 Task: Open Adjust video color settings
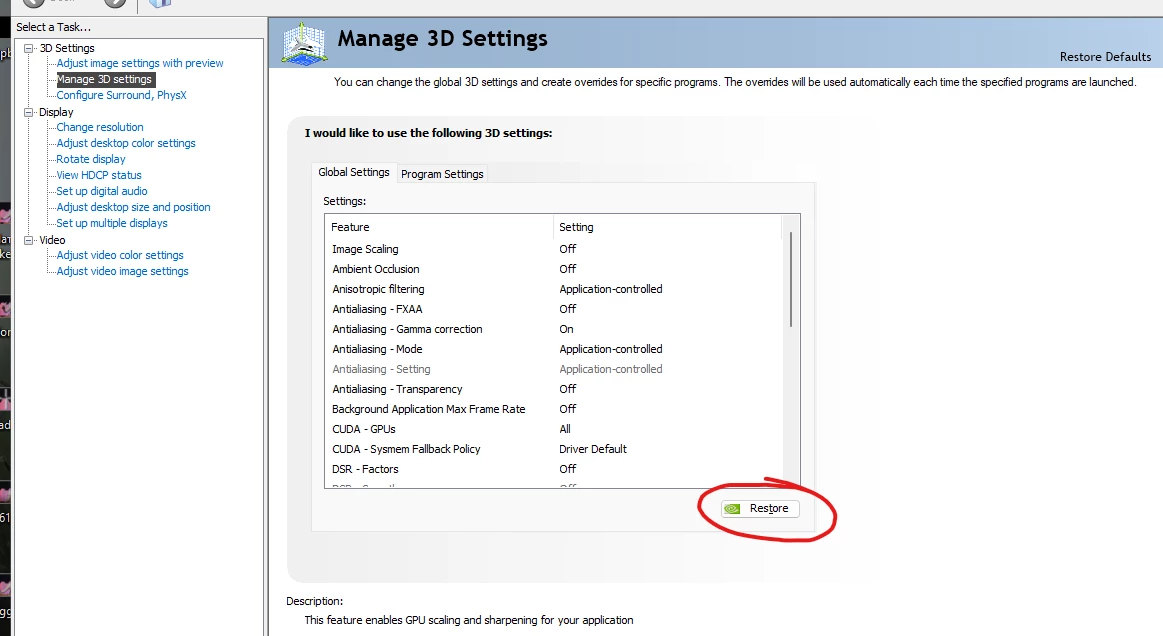pos(119,255)
